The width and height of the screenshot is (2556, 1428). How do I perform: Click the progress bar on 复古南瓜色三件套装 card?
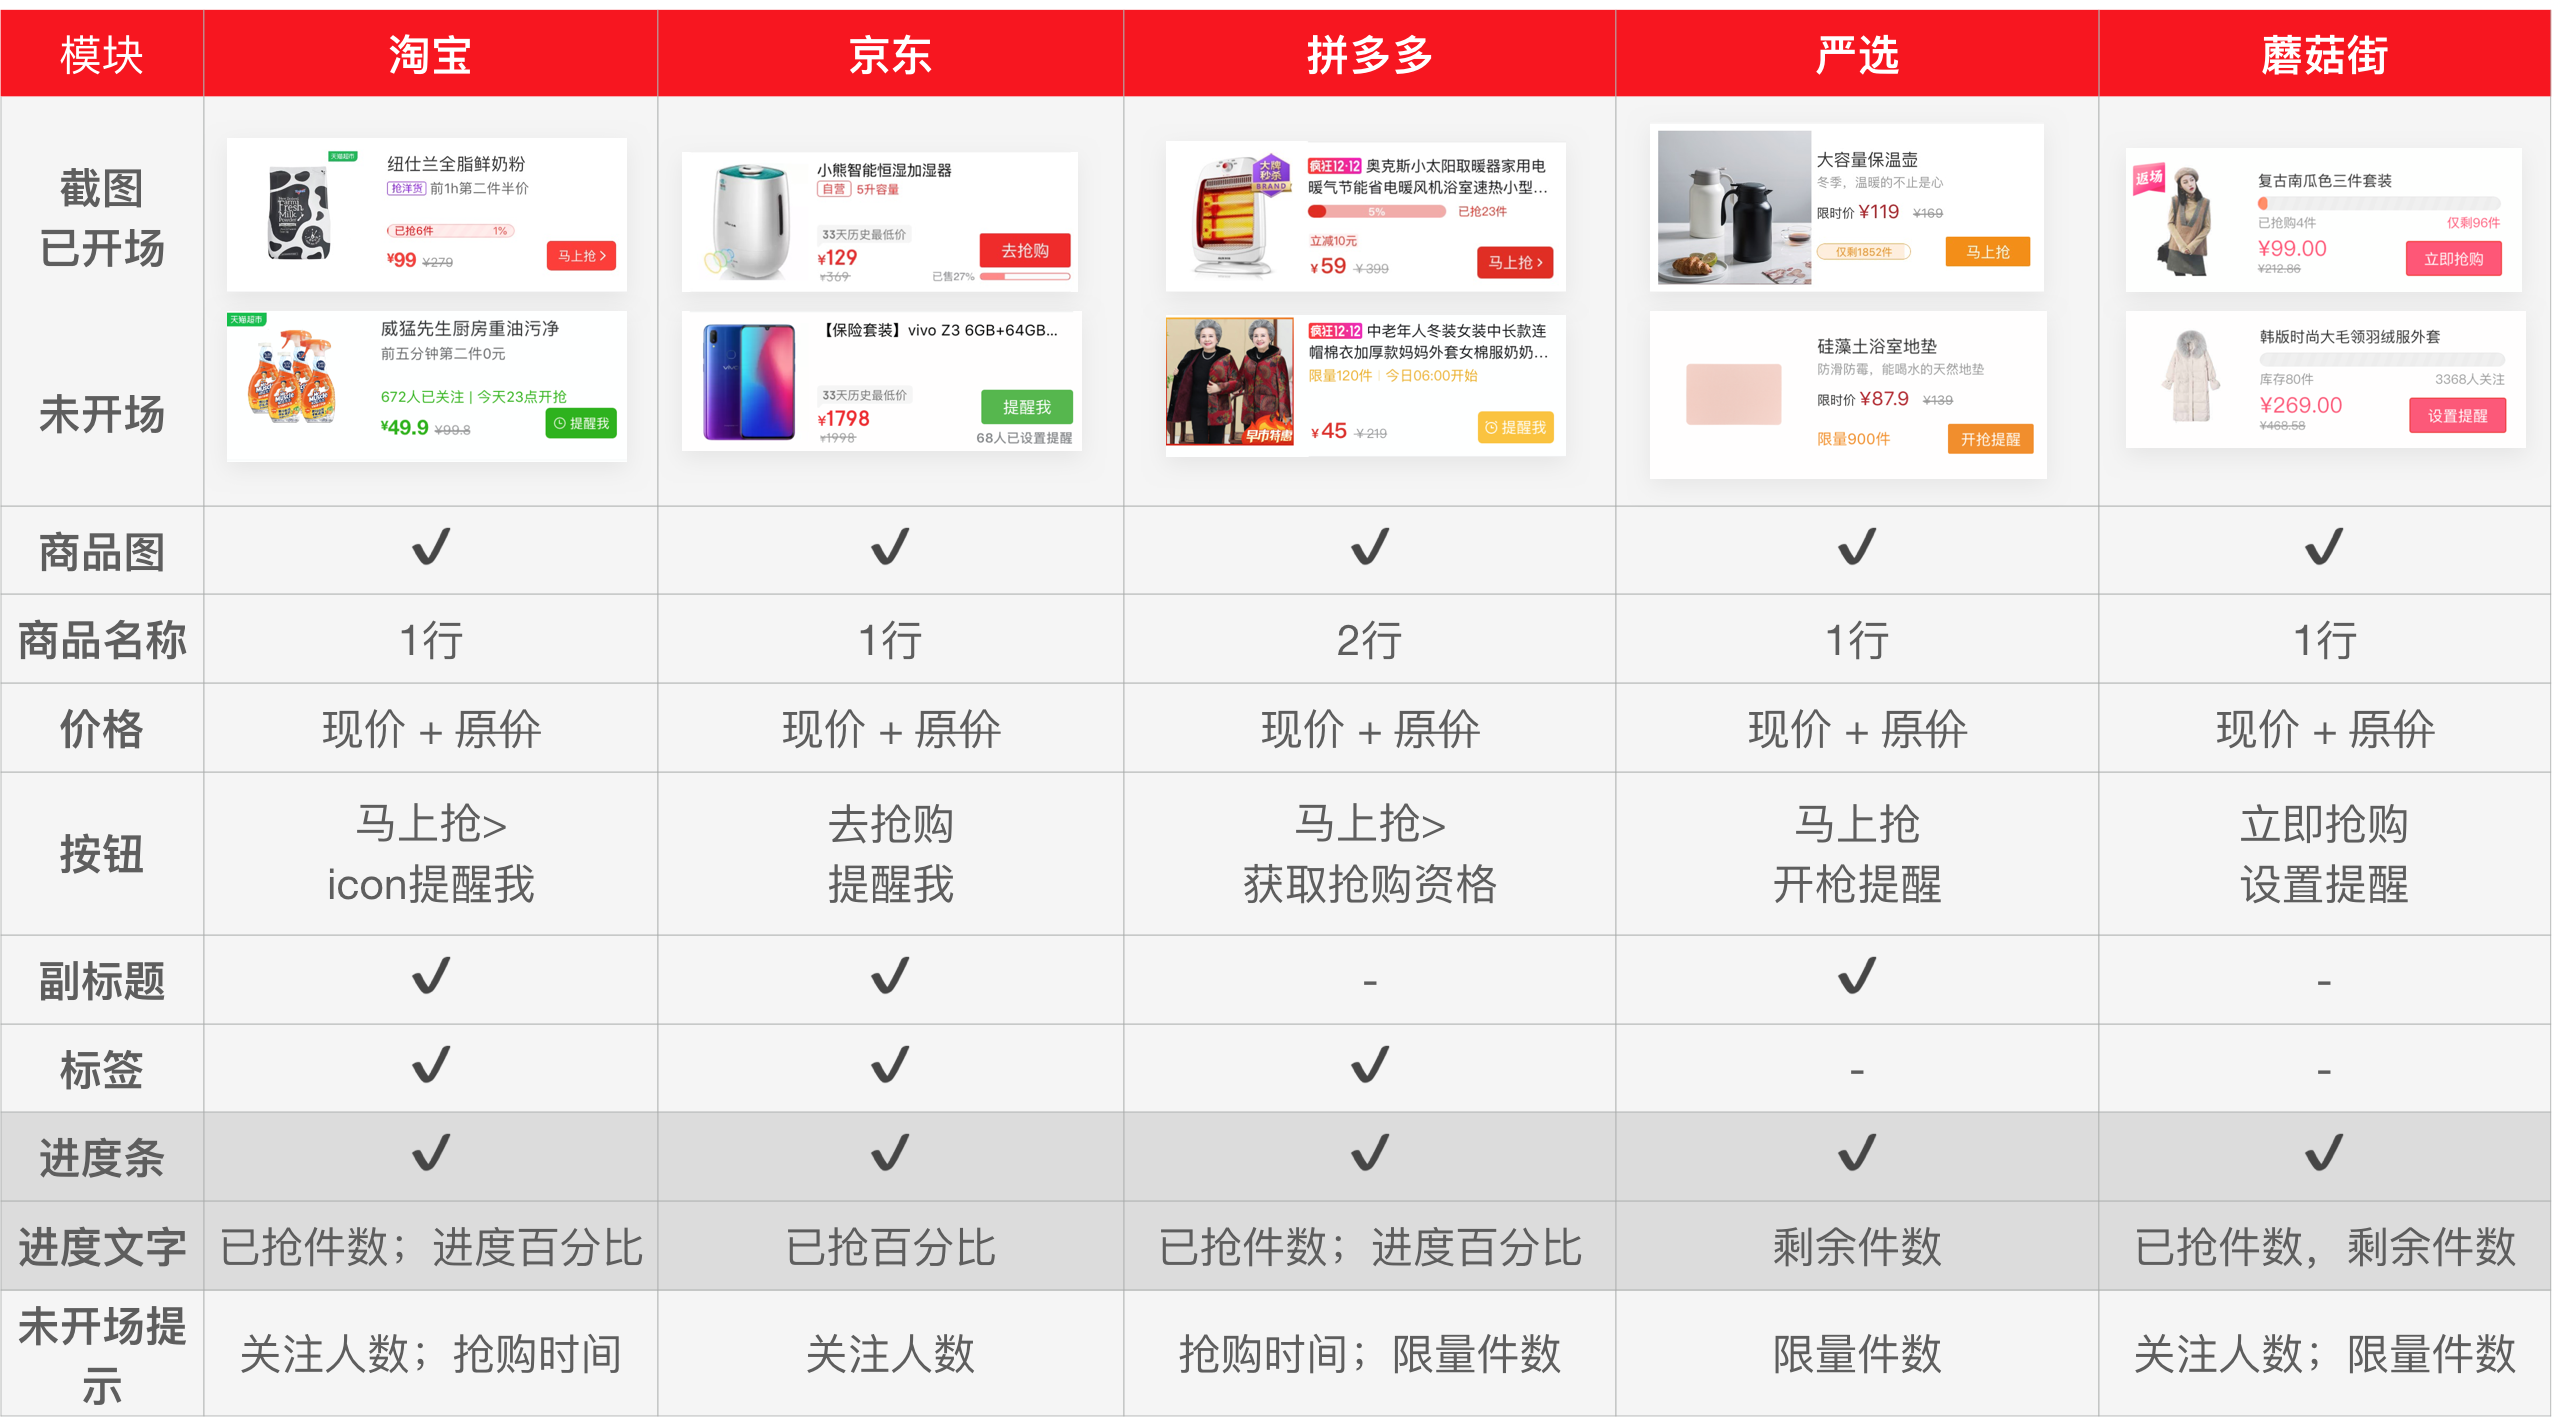click(2378, 203)
